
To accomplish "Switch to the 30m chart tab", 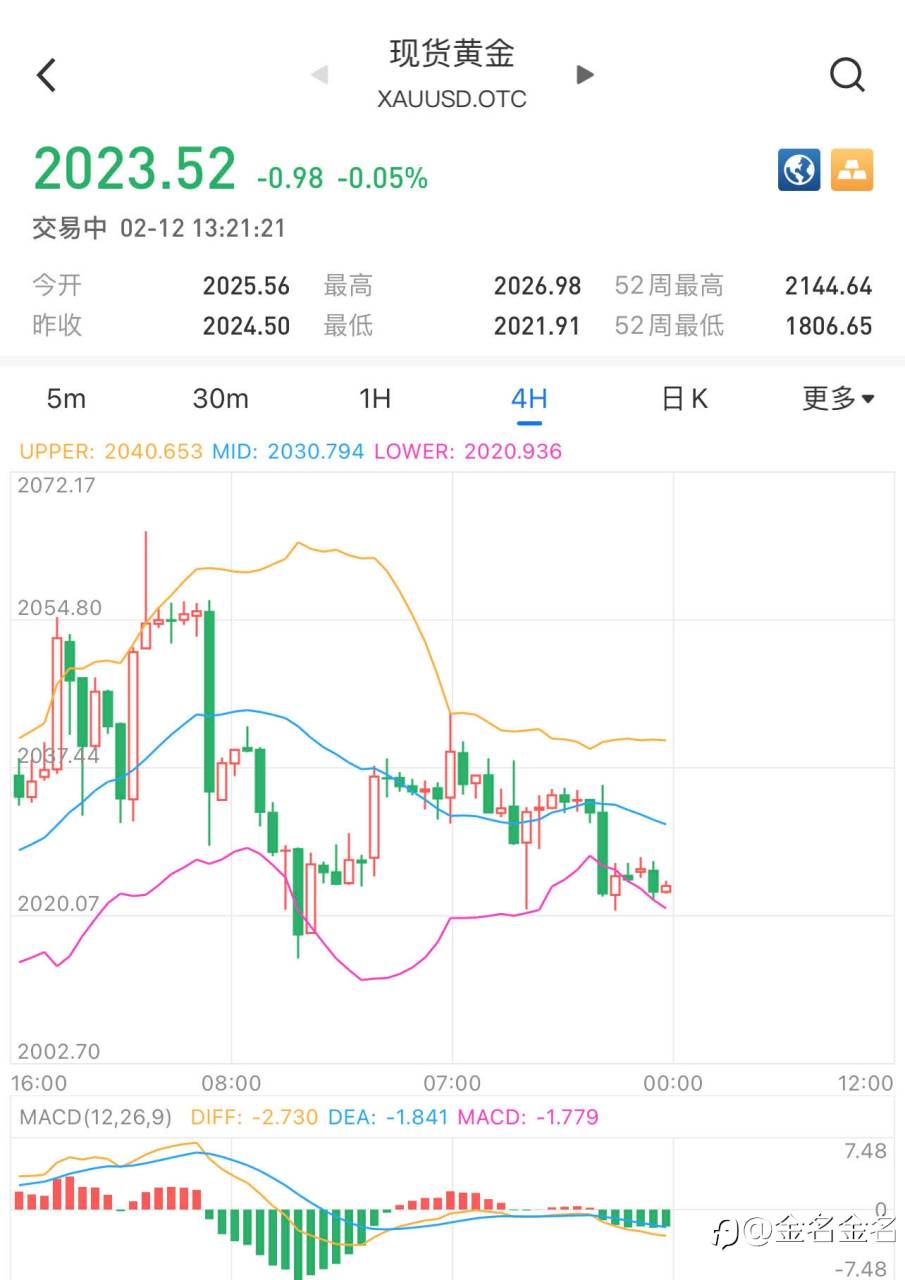I will pos(220,399).
